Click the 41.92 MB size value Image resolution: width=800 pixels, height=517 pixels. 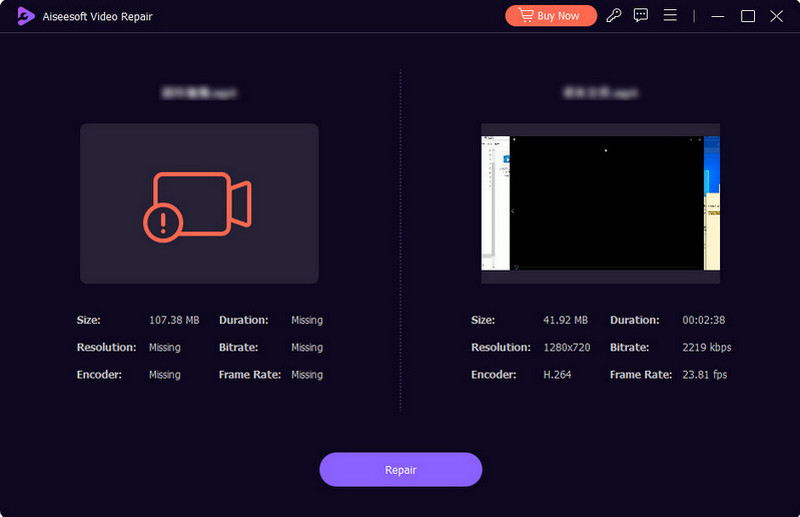tap(566, 321)
